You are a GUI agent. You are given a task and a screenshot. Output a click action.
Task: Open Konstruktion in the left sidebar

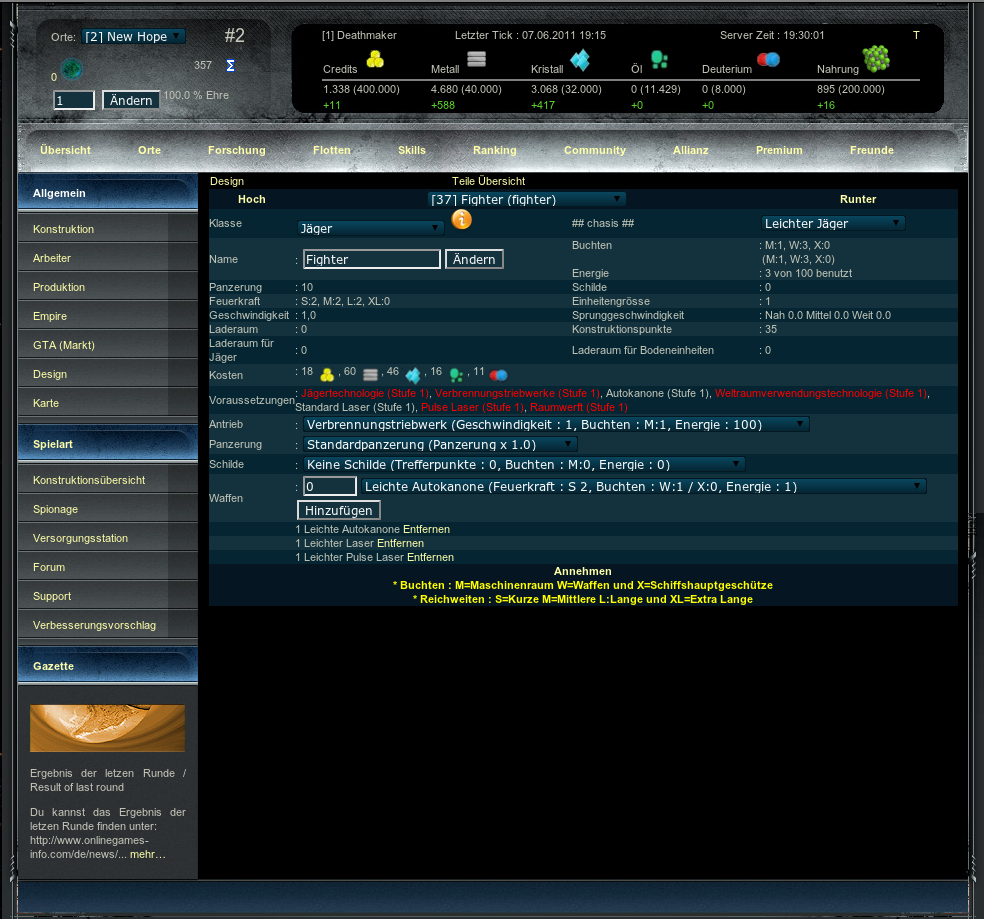[63, 229]
